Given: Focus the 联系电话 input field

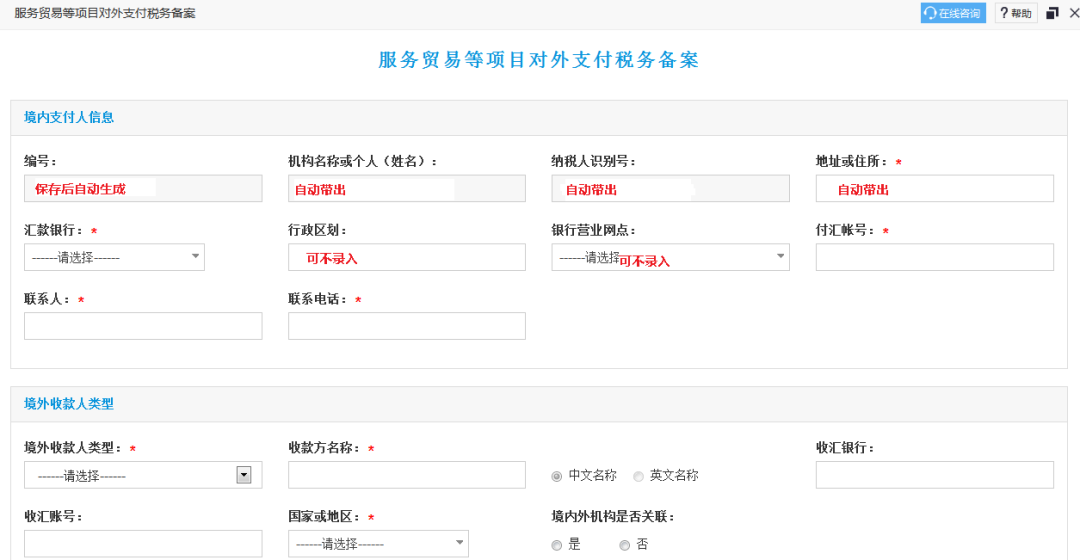Looking at the screenshot, I should [x=407, y=326].
